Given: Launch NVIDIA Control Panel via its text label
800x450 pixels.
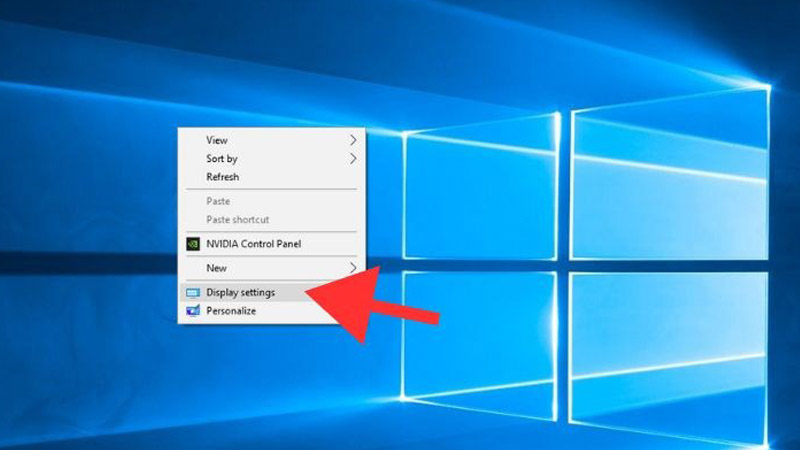Looking at the screenshot, I should (x=253, y=243).
